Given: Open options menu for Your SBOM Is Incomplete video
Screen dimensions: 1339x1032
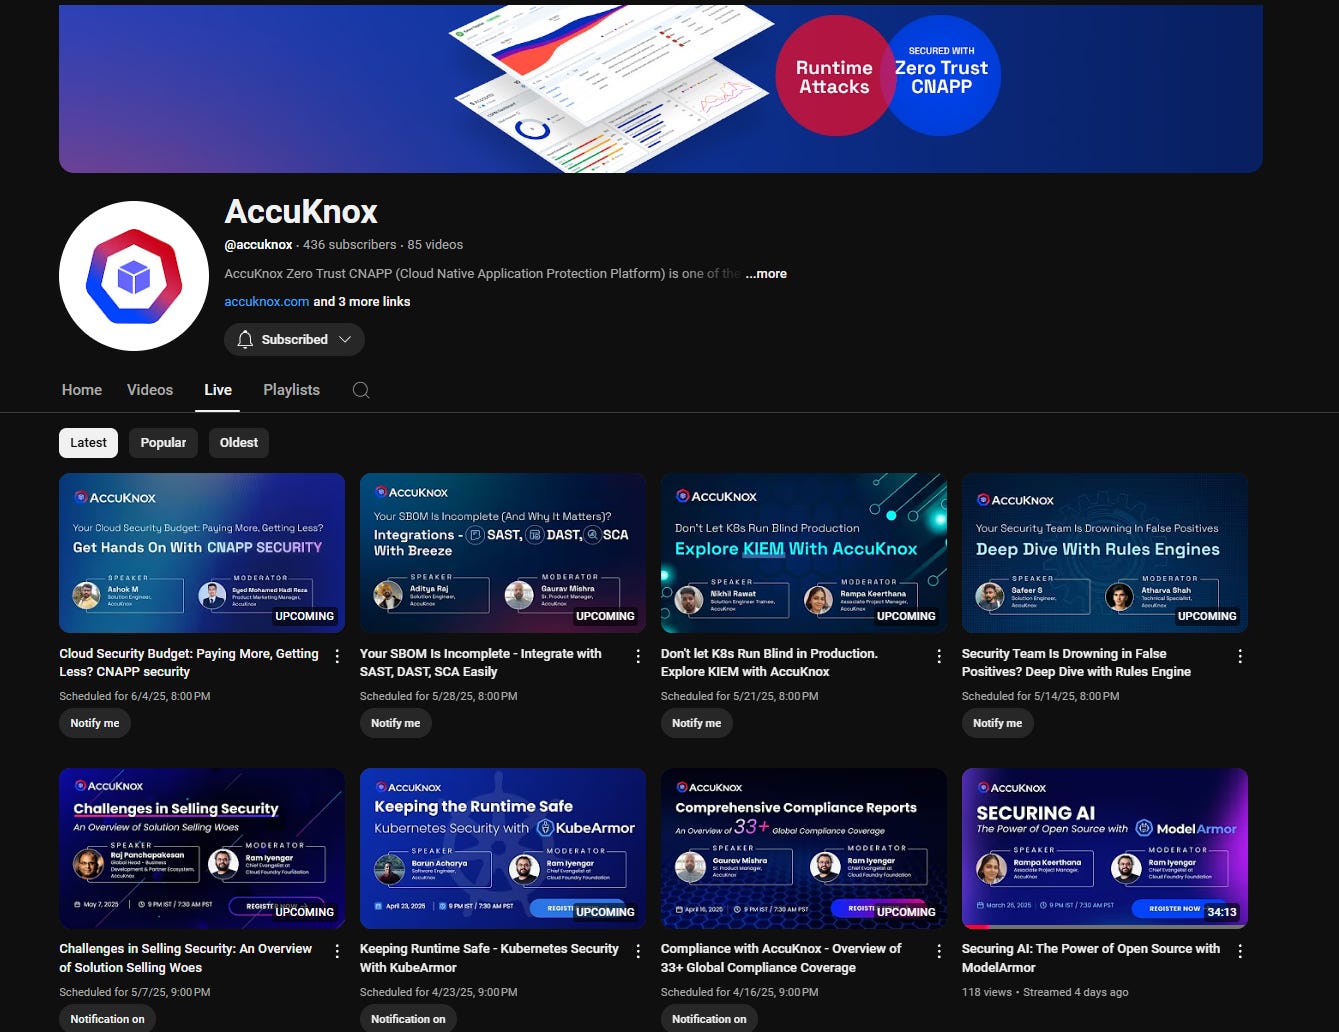Looking at the screenshot, I should (x=638, y=656).
